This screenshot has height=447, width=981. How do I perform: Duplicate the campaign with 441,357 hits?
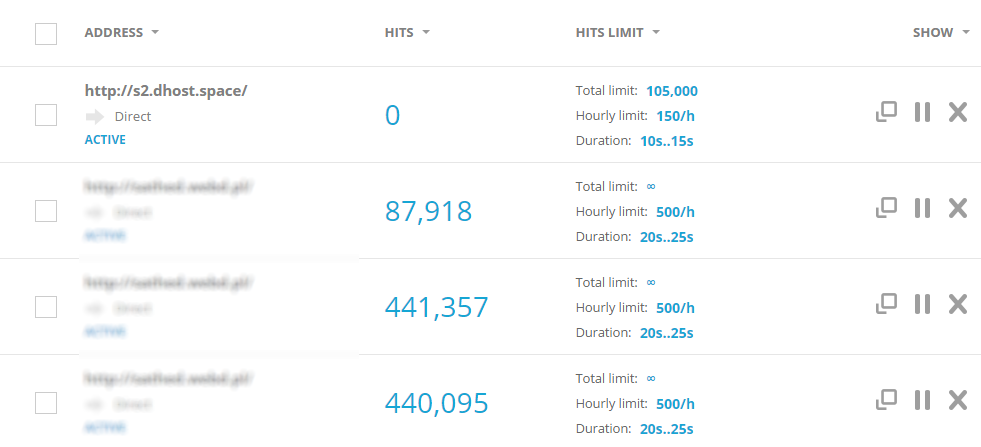886,304
